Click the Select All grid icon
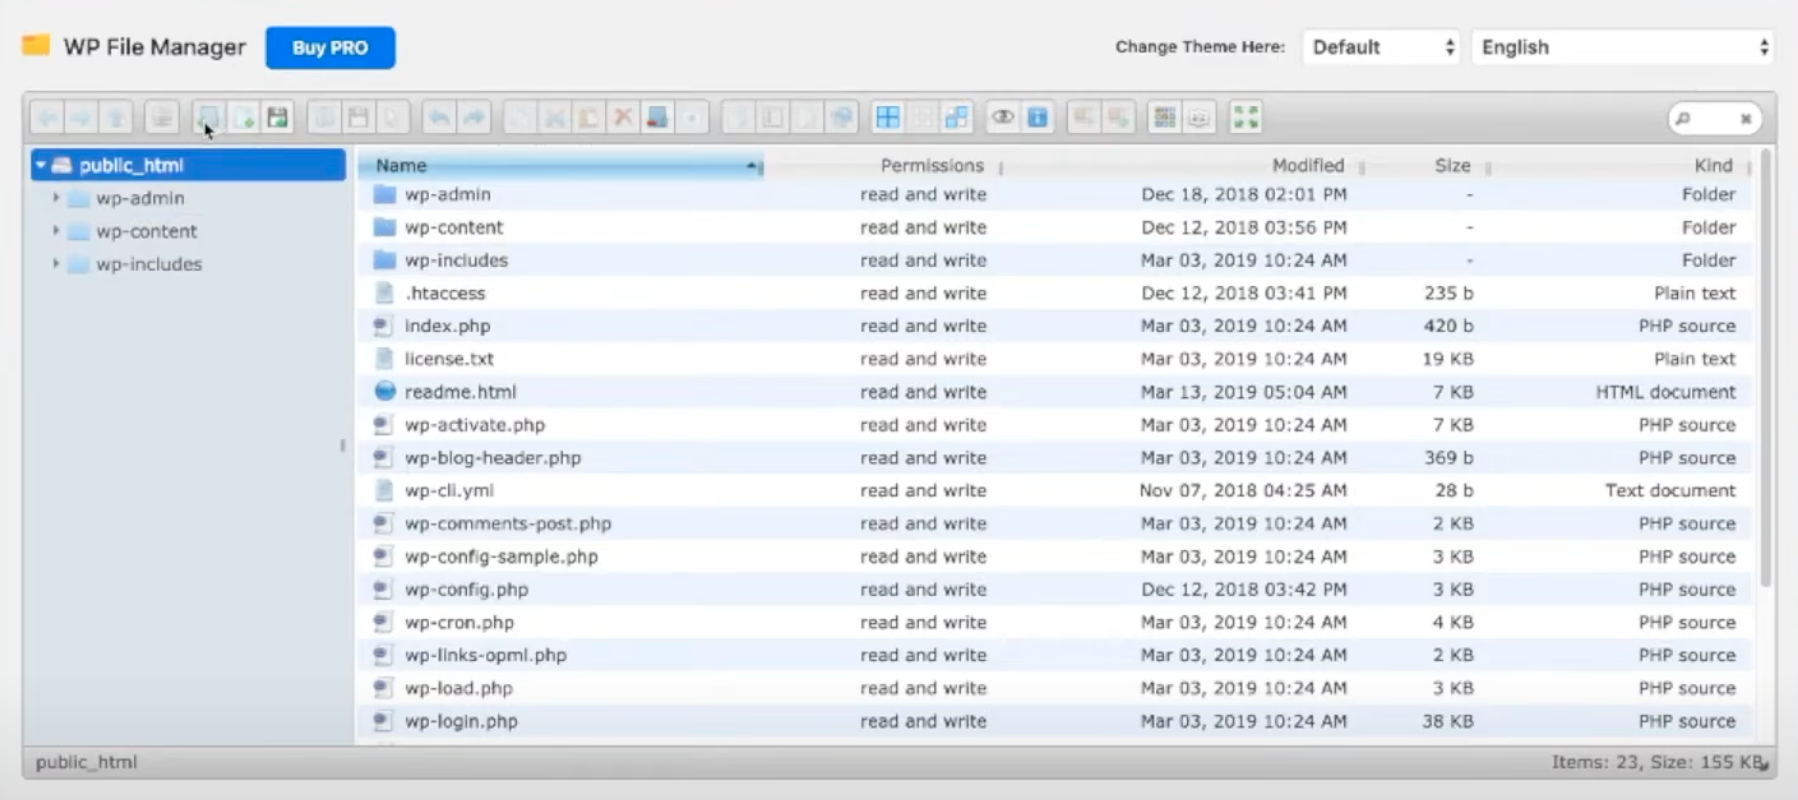 888,118
